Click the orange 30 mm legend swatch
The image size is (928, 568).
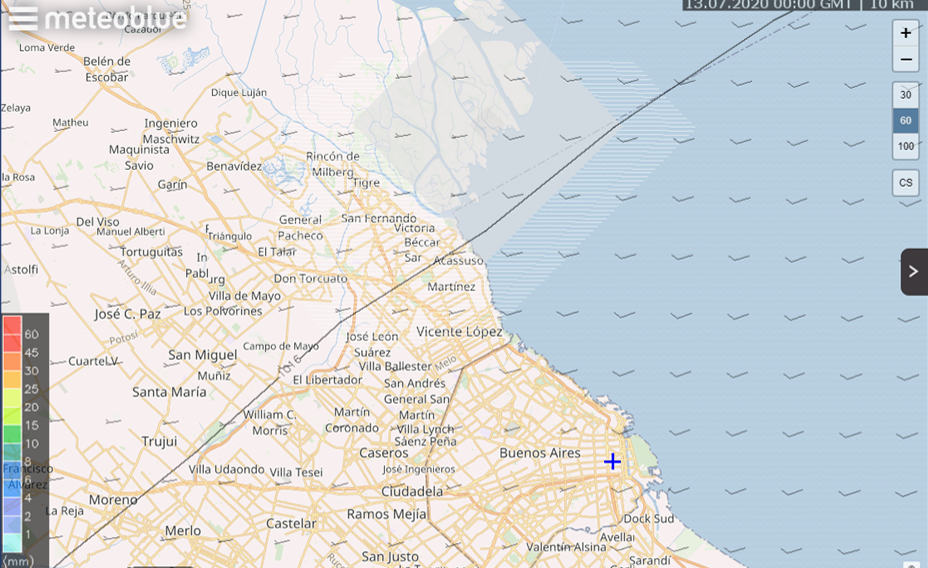pyautogui.click(x=13, y=371)
